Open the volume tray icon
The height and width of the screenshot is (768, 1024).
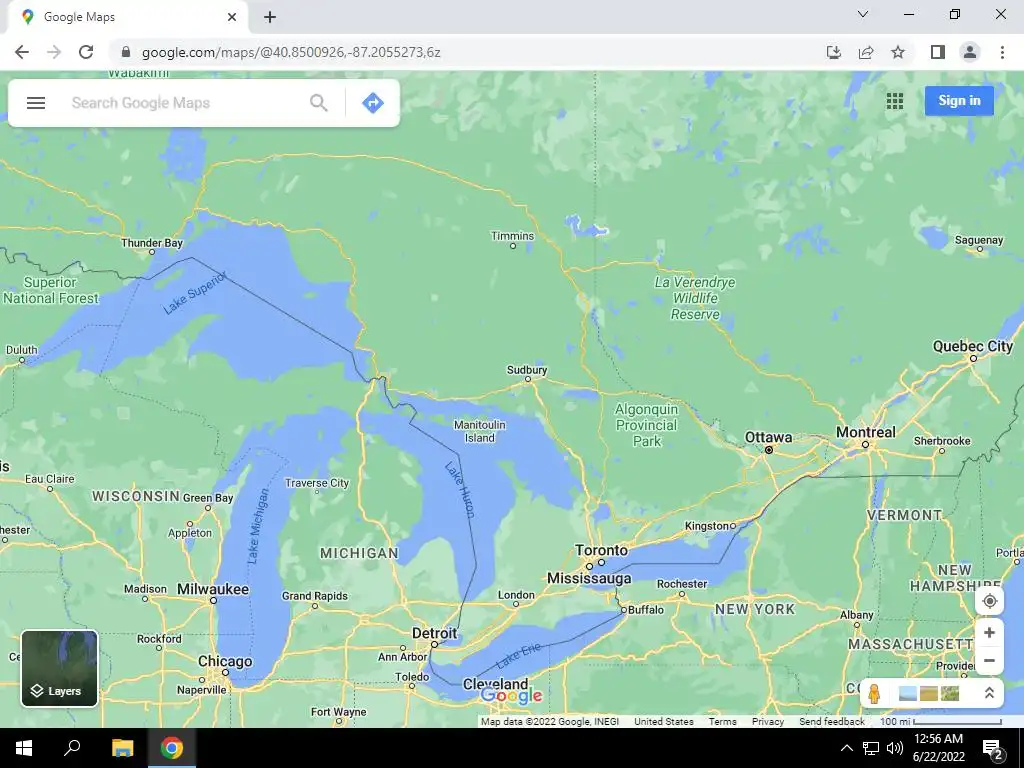[895, 748]
